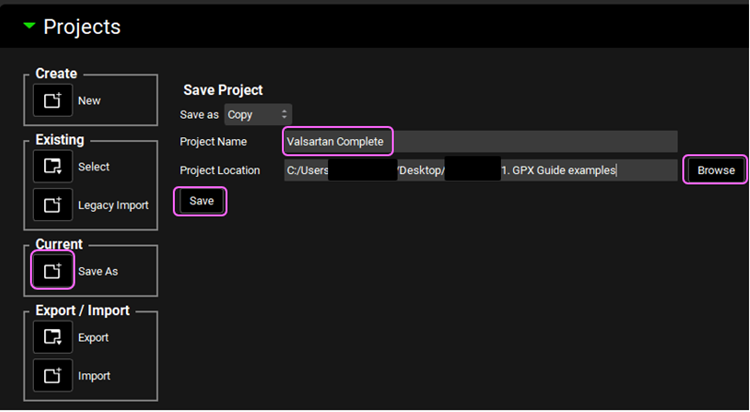Click the Legacy Import icon
This screenshot has width=750, height=412.
53,205
